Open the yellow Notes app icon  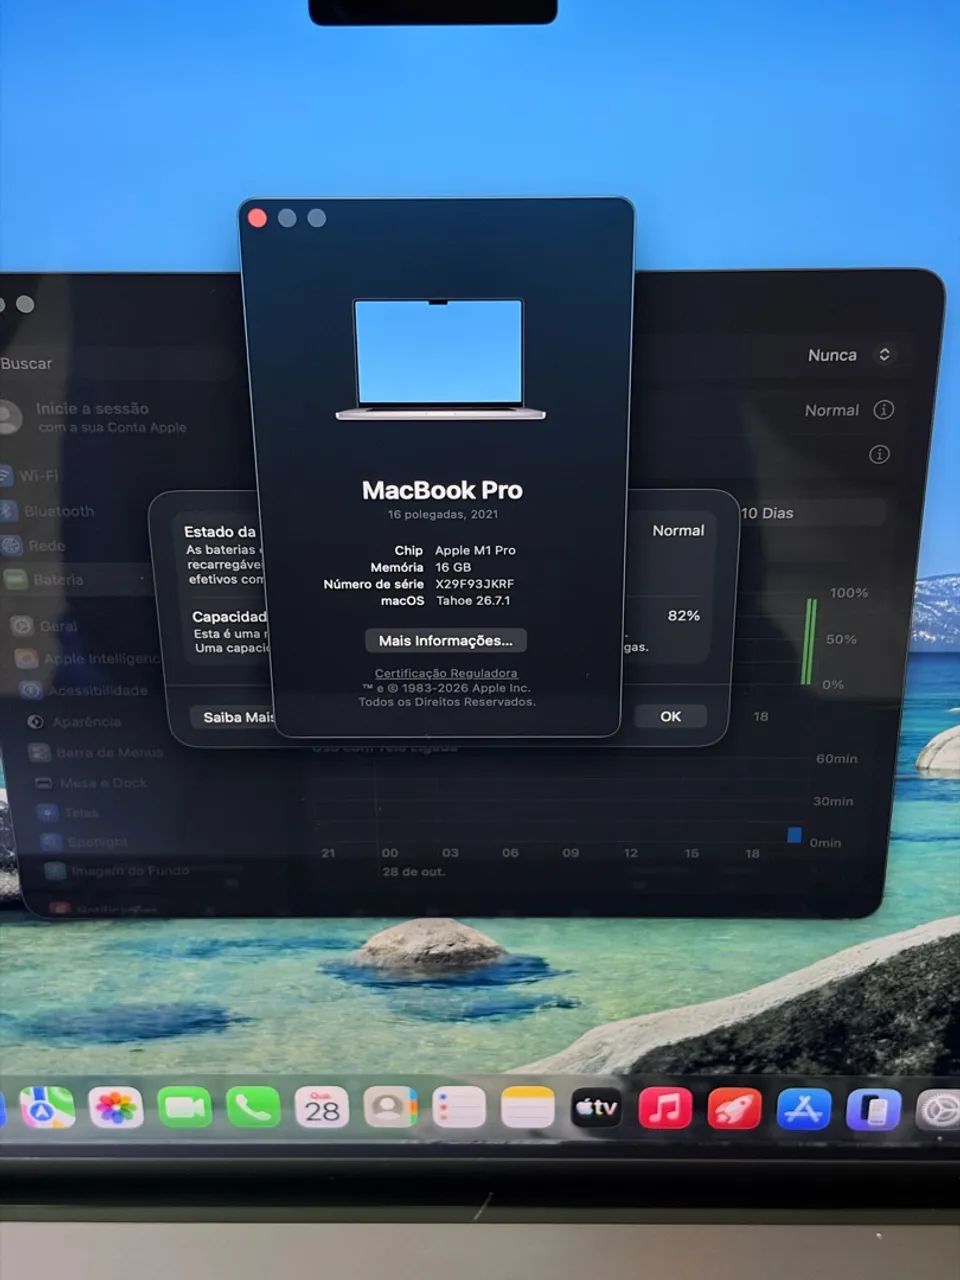click(527, 1108)
